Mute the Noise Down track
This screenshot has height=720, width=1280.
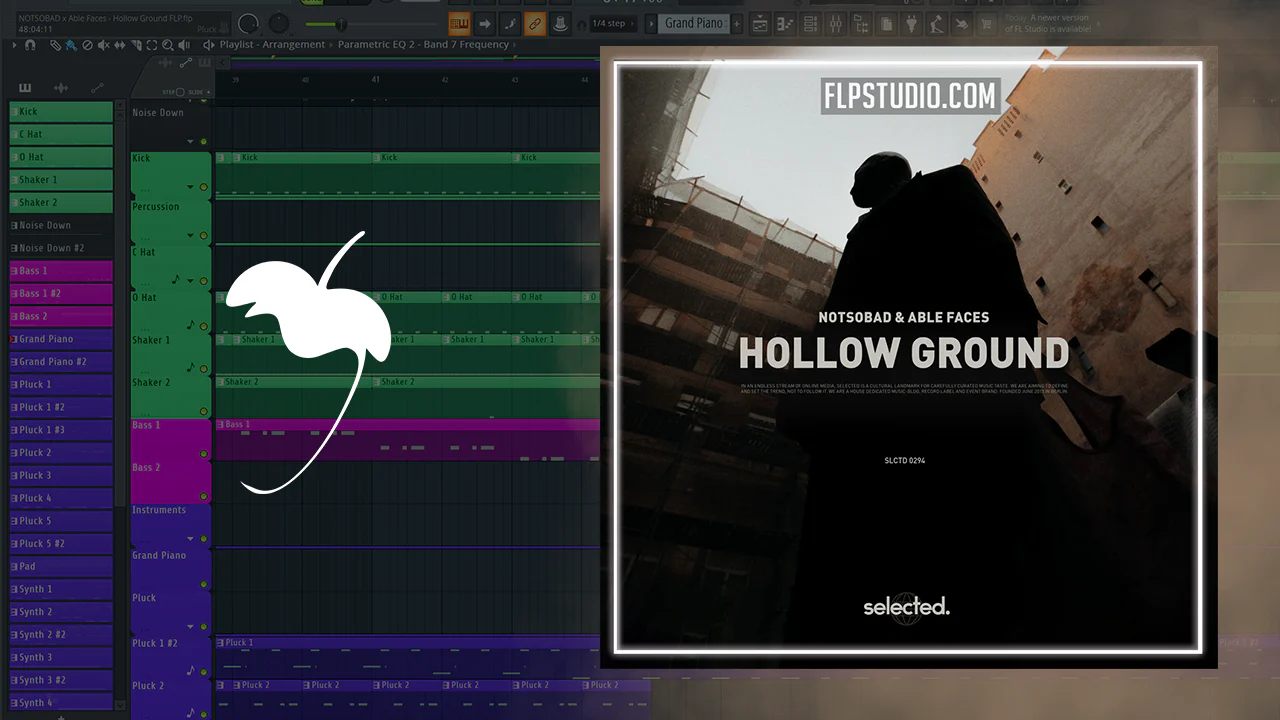pos(204,142)
